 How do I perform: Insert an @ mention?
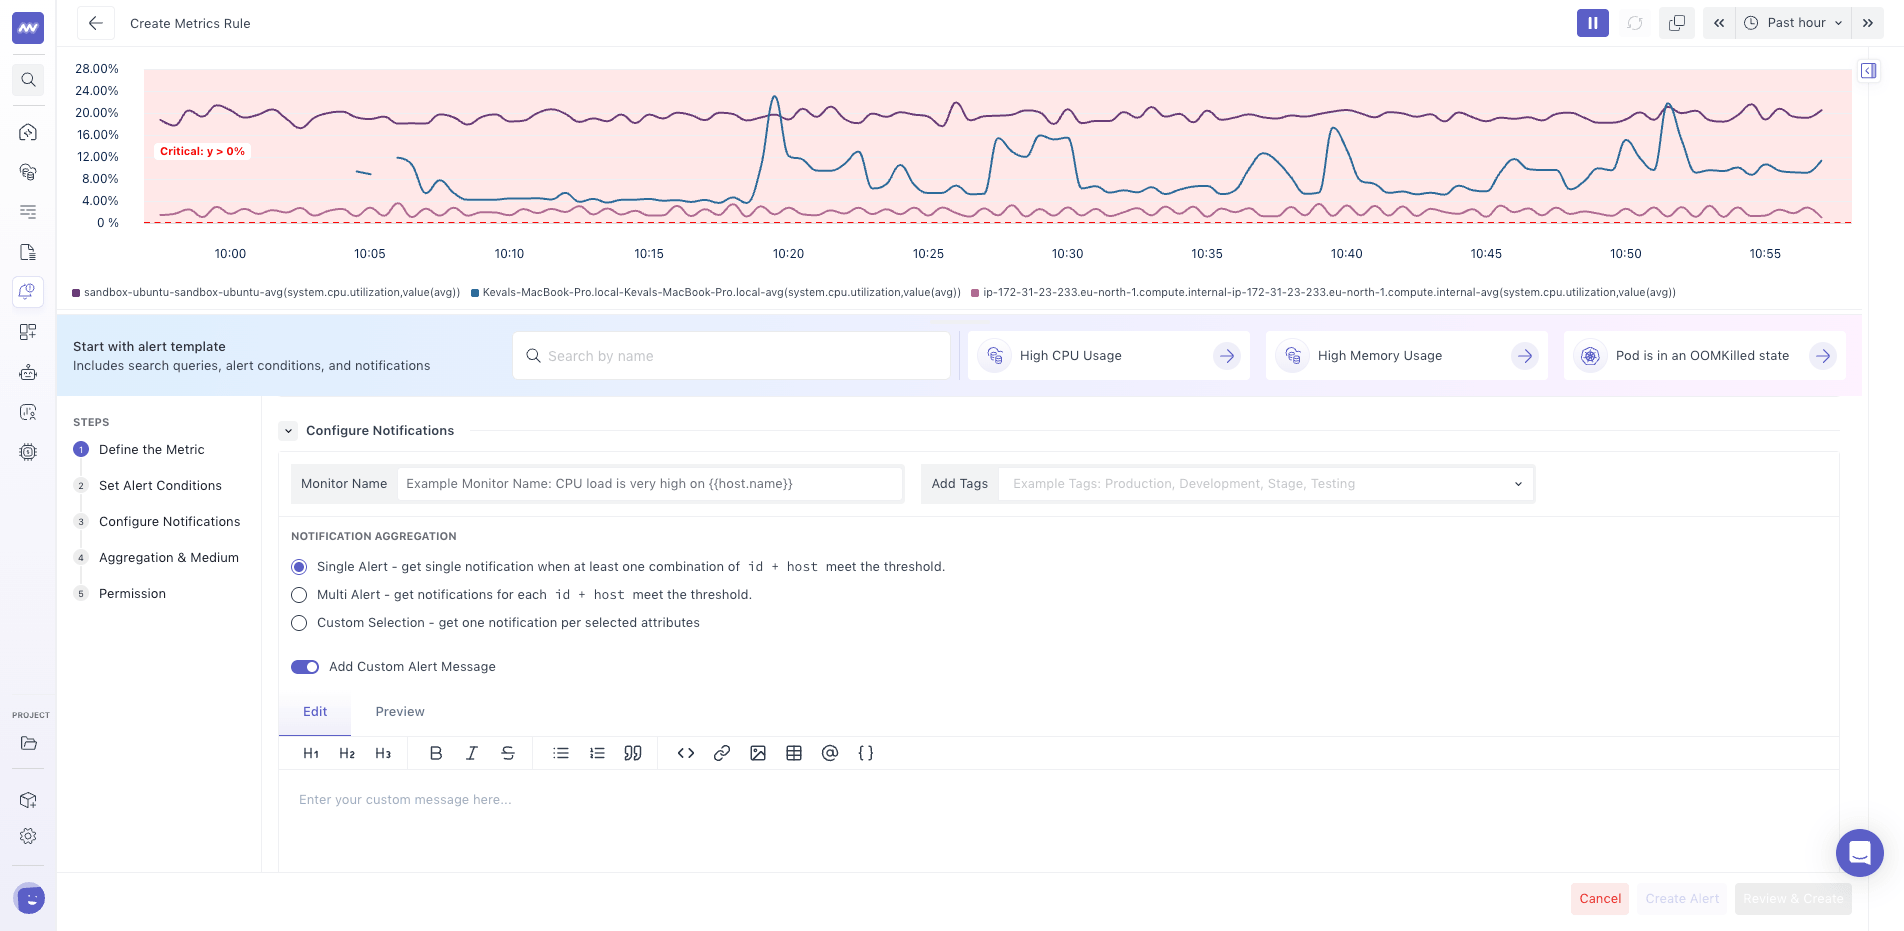click(830, 753)
